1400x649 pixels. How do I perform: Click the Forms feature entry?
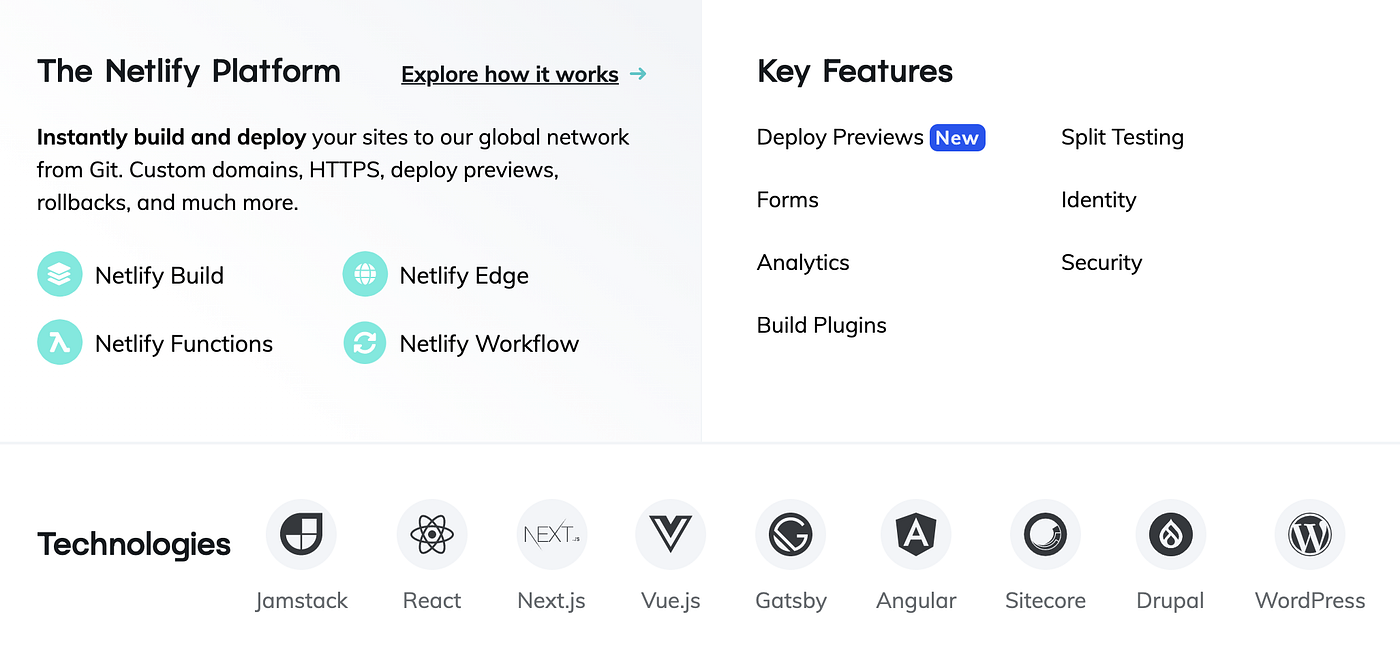tap(787, 200)
